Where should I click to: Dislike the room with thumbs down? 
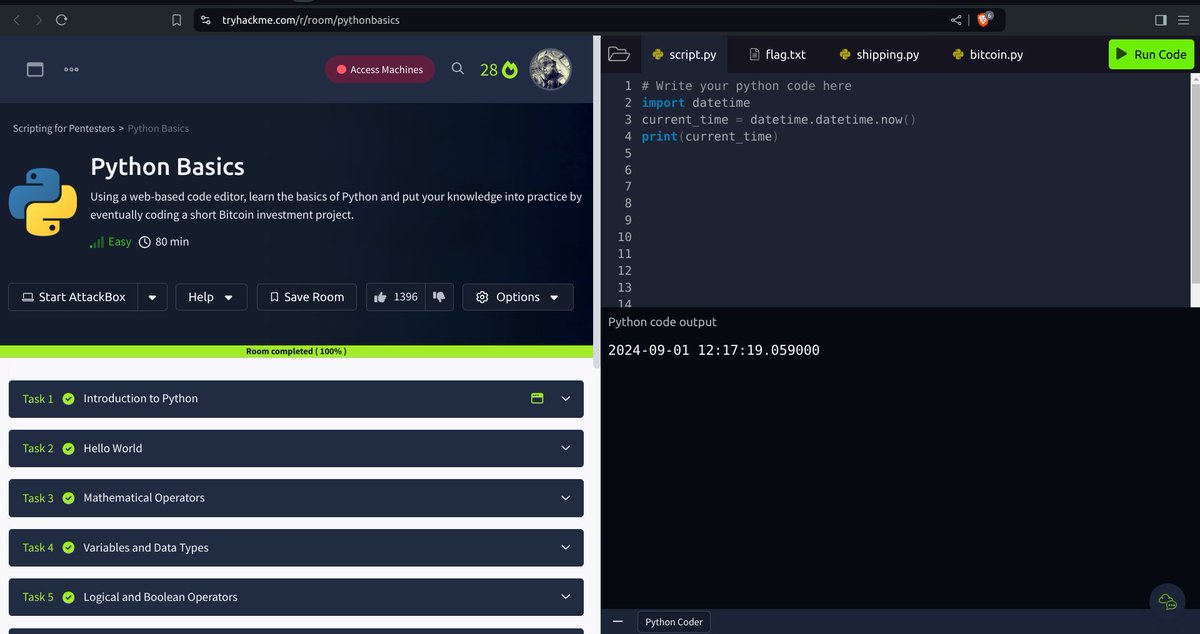[x=439, y=297]
